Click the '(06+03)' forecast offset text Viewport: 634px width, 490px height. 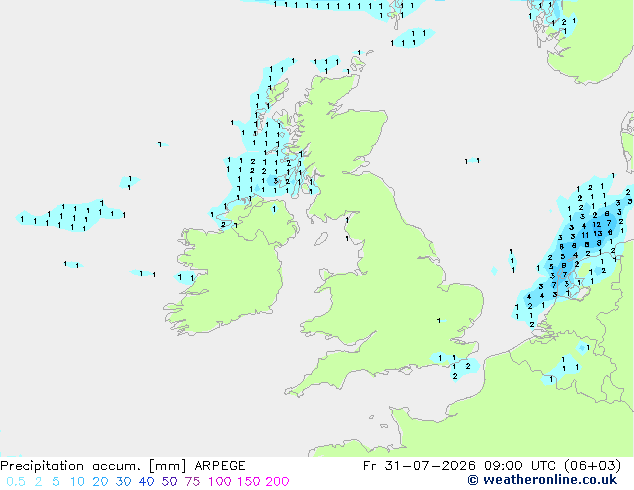592,466
